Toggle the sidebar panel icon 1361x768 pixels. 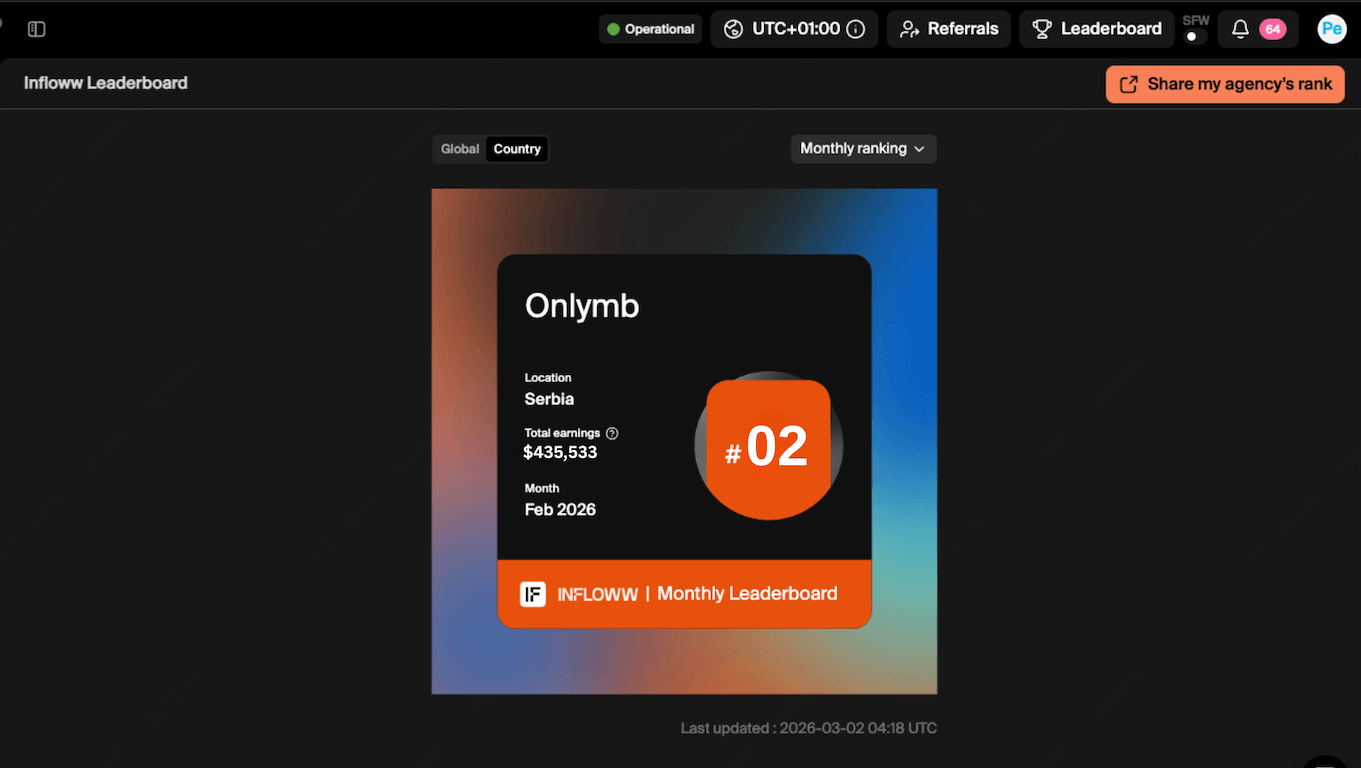pyautogui.click(x=37, y=29)
